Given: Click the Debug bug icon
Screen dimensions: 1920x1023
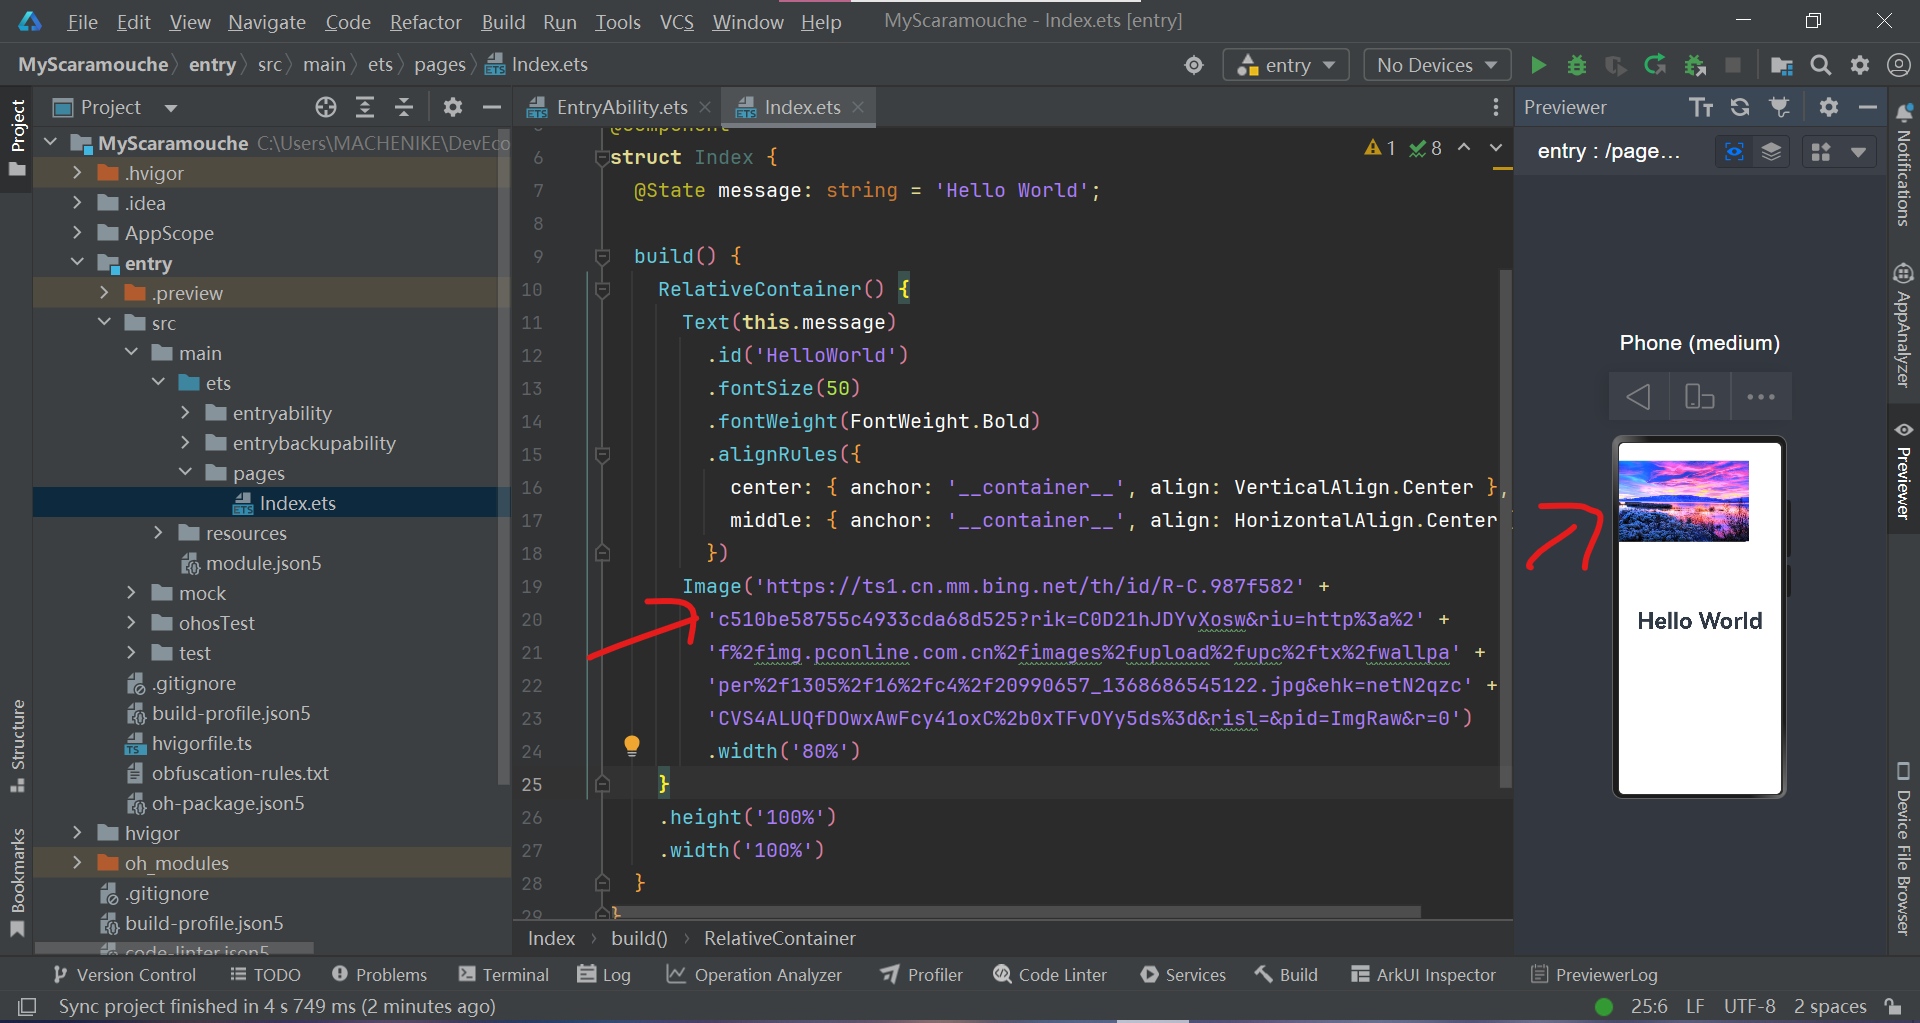Looking at the screenshot, I should coord(1577,65).
